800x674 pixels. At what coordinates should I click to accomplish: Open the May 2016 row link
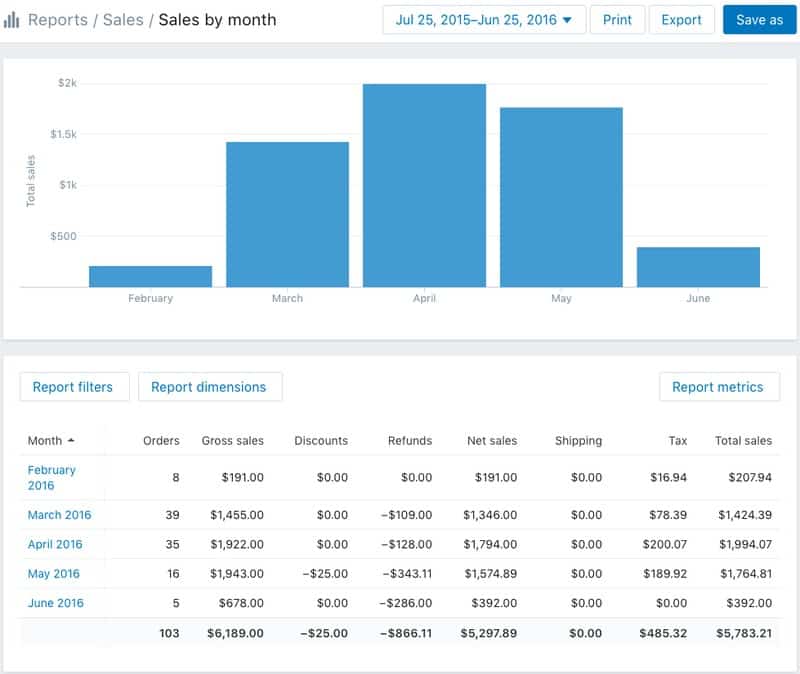tap(54, 574)
